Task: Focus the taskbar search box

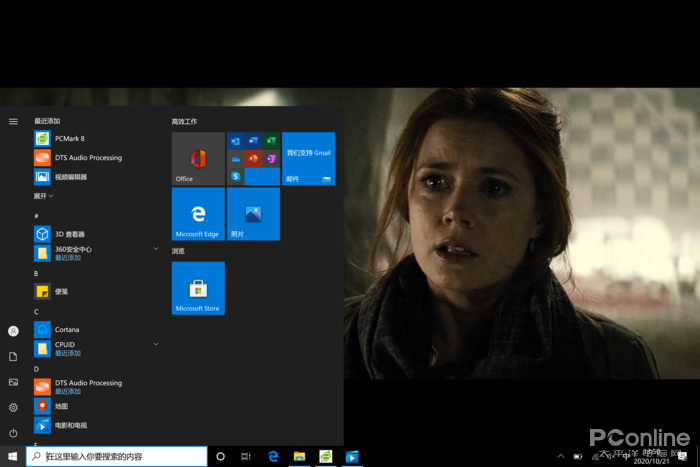Action: point(117,456)
